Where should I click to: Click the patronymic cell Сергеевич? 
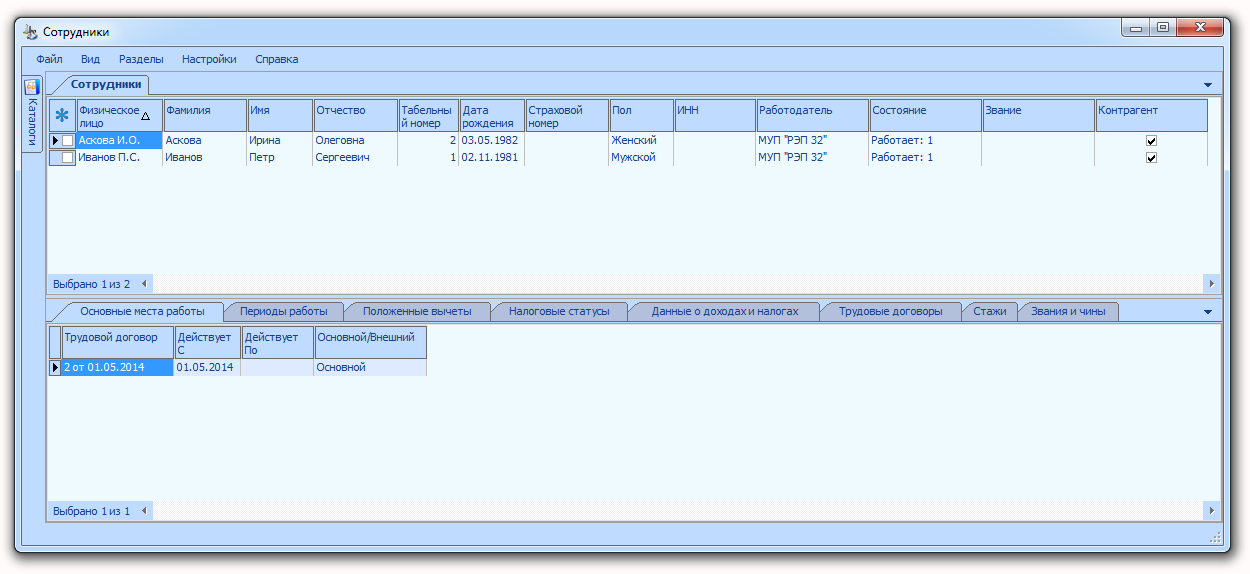[x=355, y=158]
